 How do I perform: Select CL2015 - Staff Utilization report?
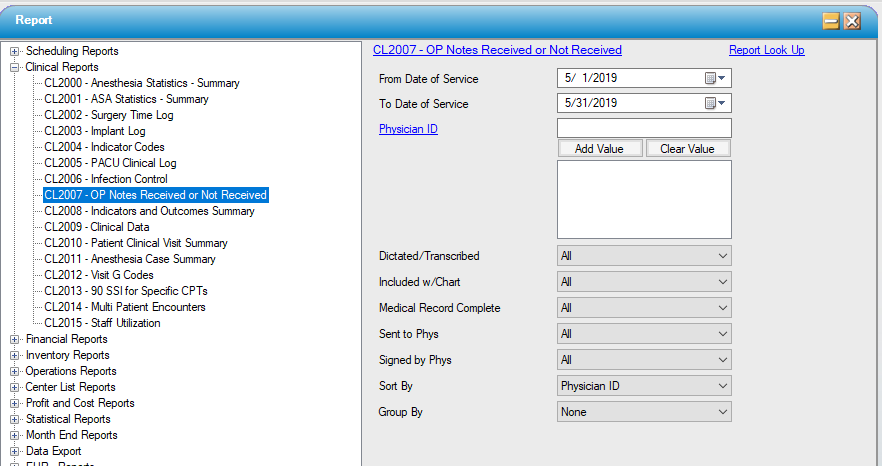102,323
